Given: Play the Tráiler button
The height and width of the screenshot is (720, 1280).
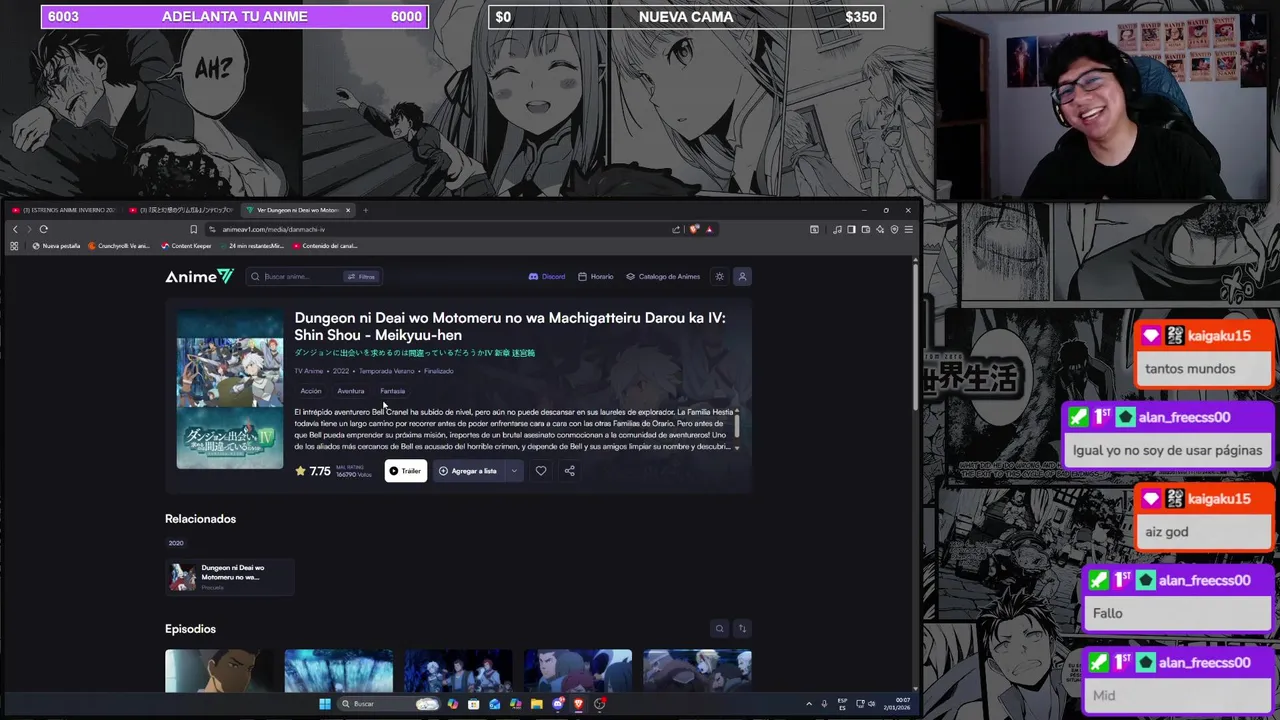Looking at the screenshot, I should [406, 471].
